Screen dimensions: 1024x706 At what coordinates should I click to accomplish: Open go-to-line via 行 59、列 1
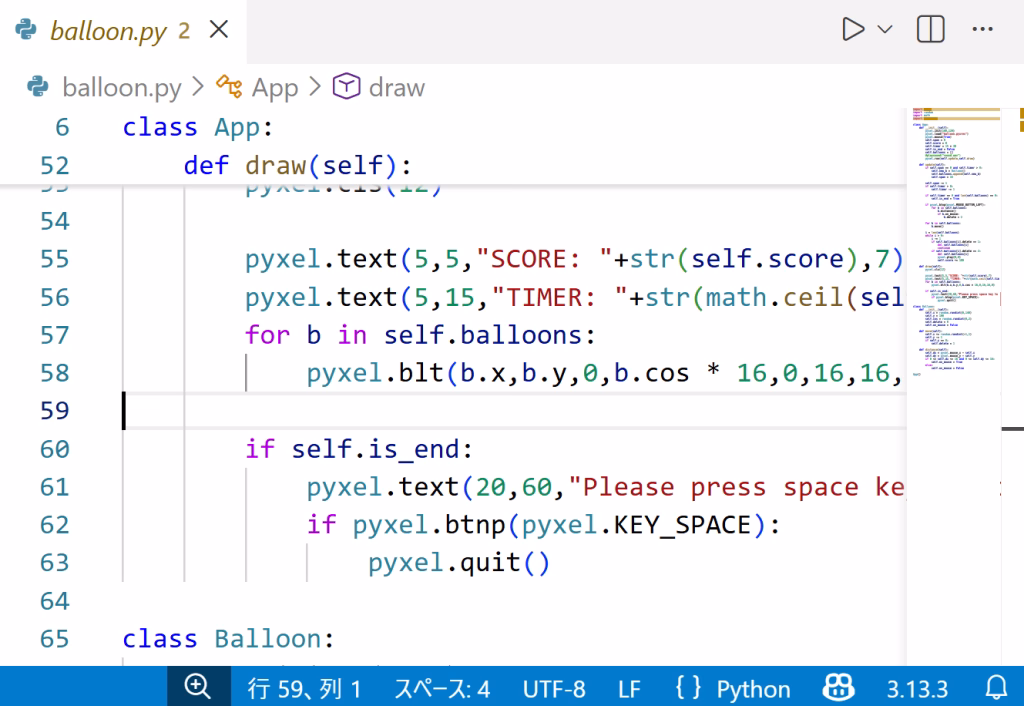click(x=304, y=688)
